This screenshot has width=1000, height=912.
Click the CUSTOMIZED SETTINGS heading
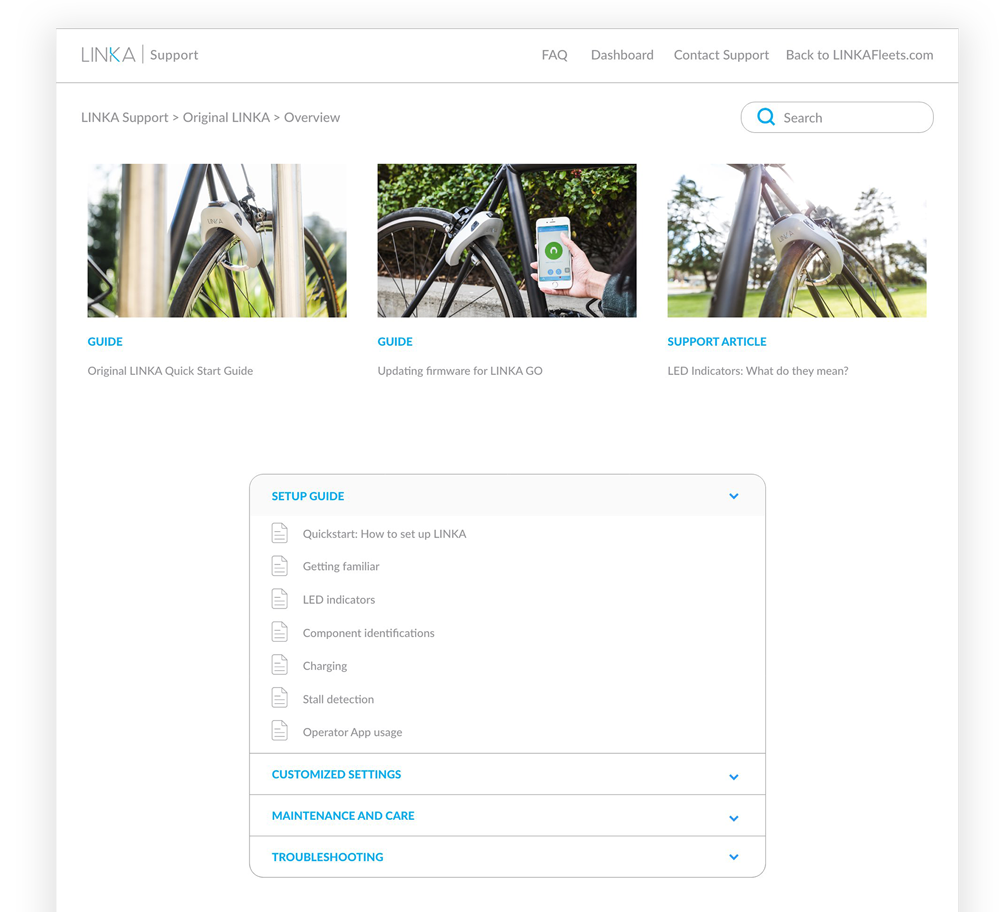click(x=337, y=774)
